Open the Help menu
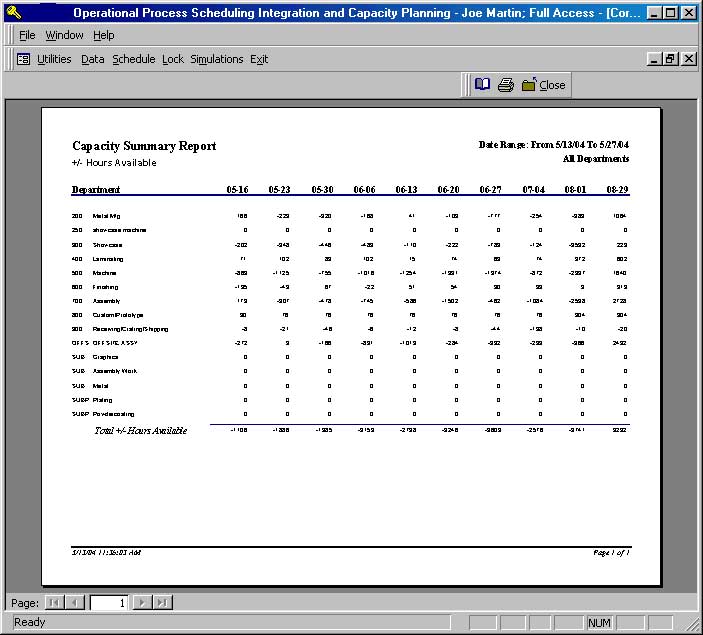The height and width of the screenshot is (635, 703). 104,35
